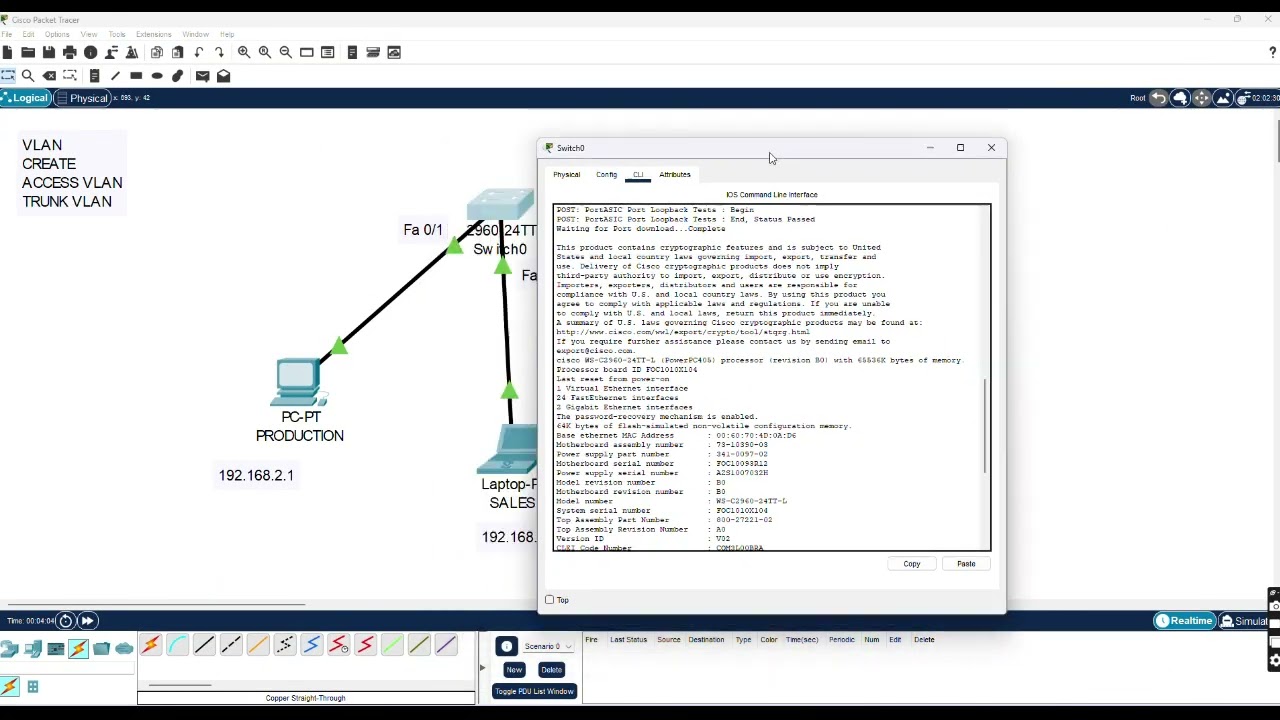Open the Config tab in Switch0 window
1280x720 pixels.
point(607,175)
